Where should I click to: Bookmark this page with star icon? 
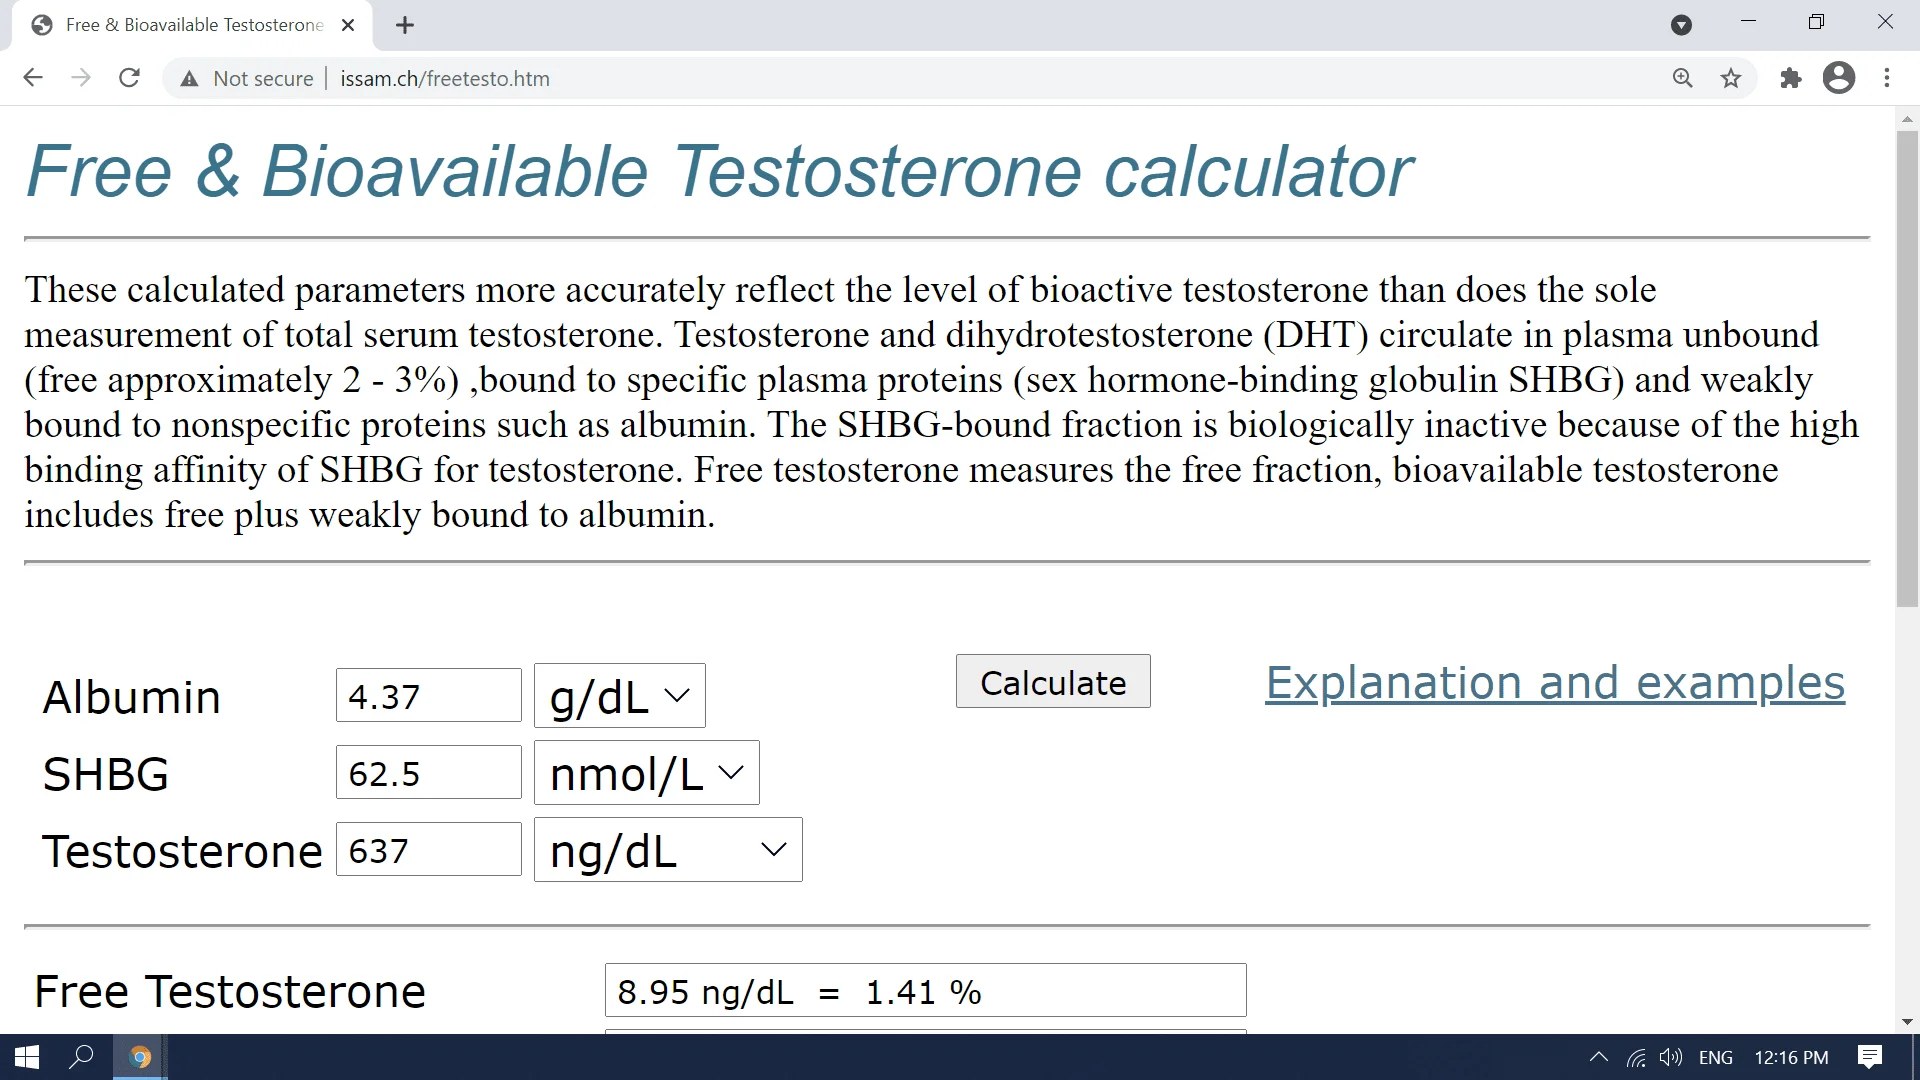[1731, 78]
